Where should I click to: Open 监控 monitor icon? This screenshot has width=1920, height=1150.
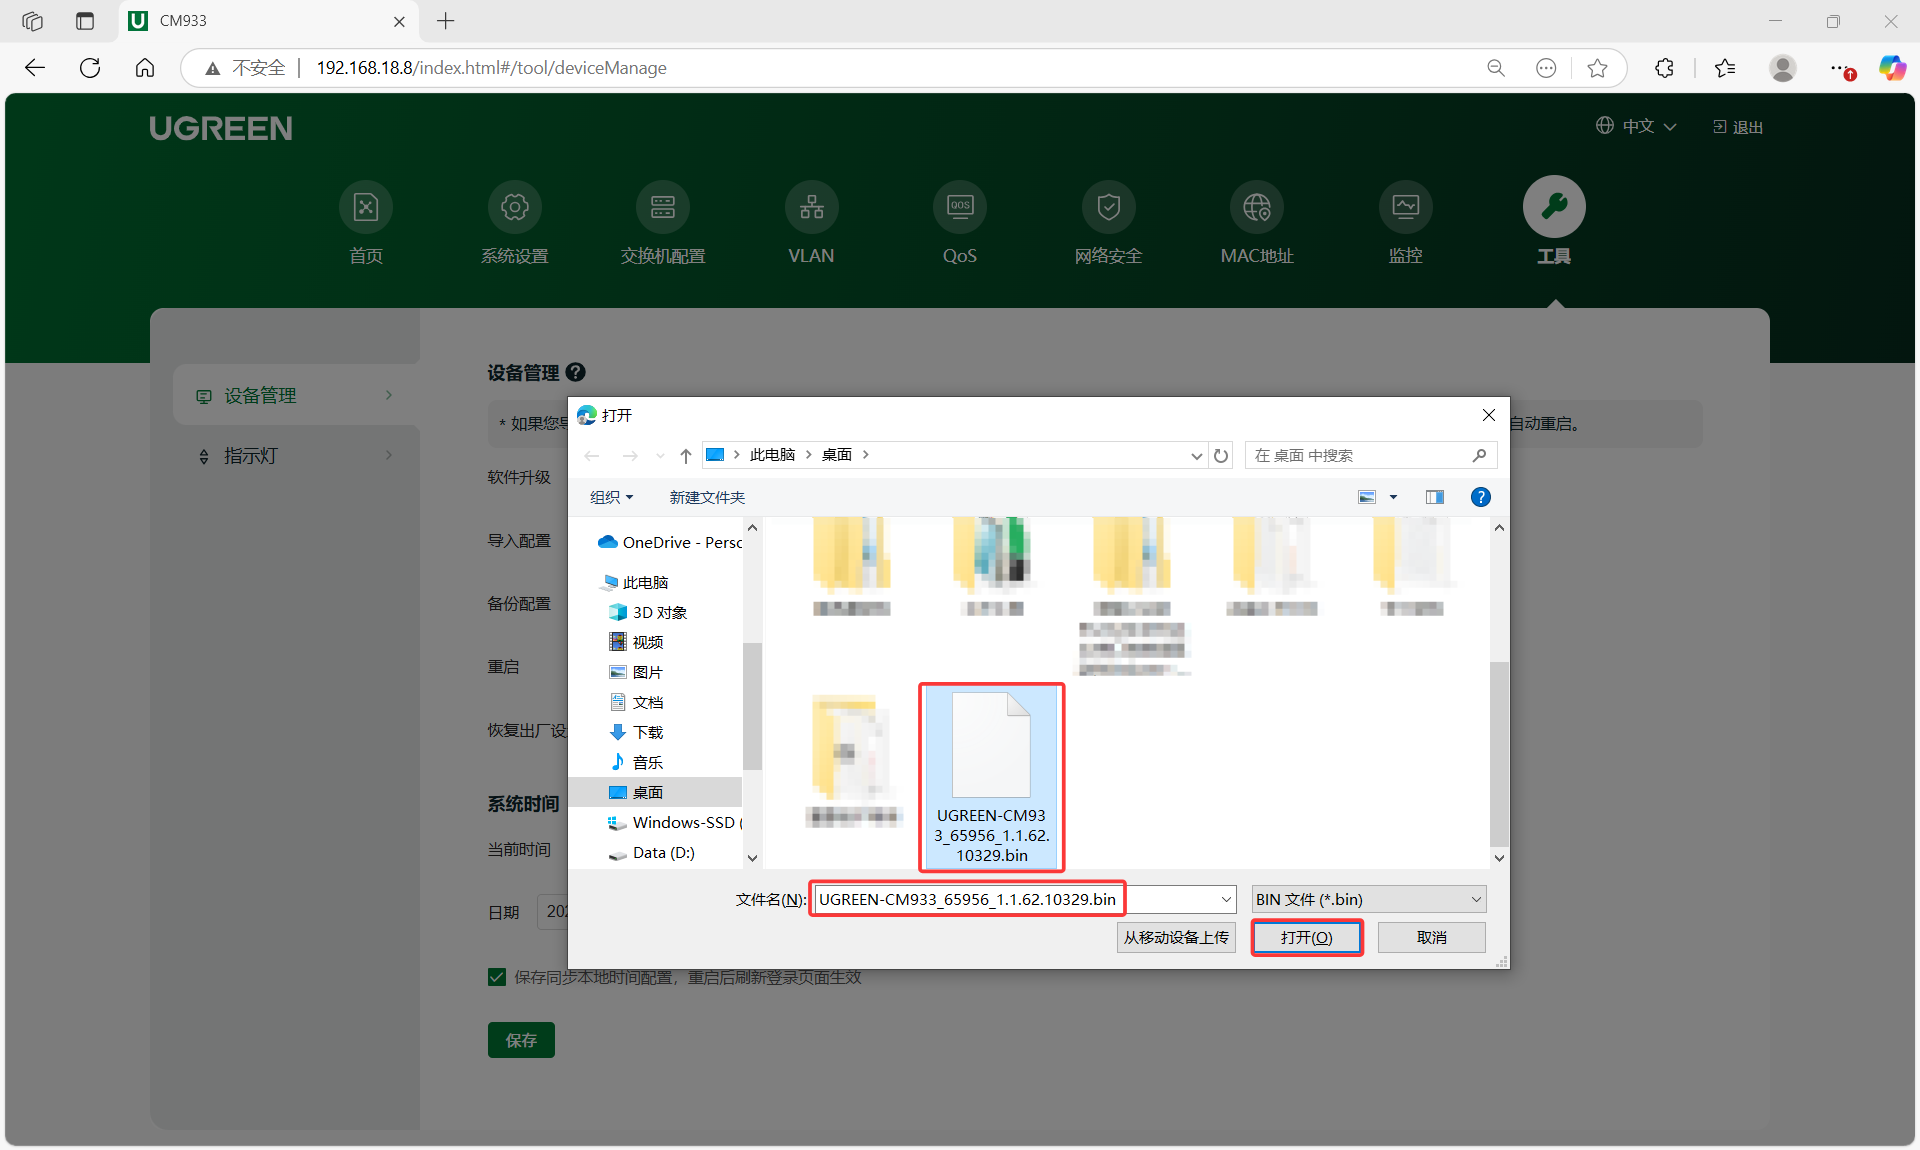pyautogui.click(x=1405, y=207)
